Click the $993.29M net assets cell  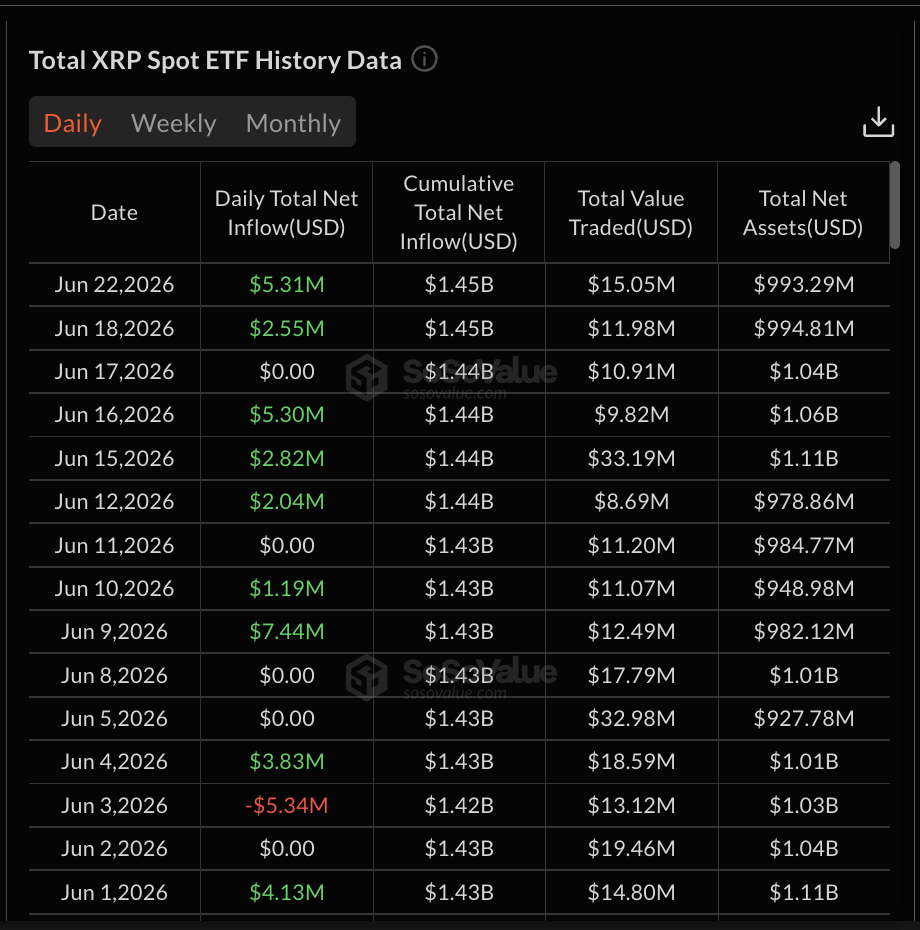[804, 285]
